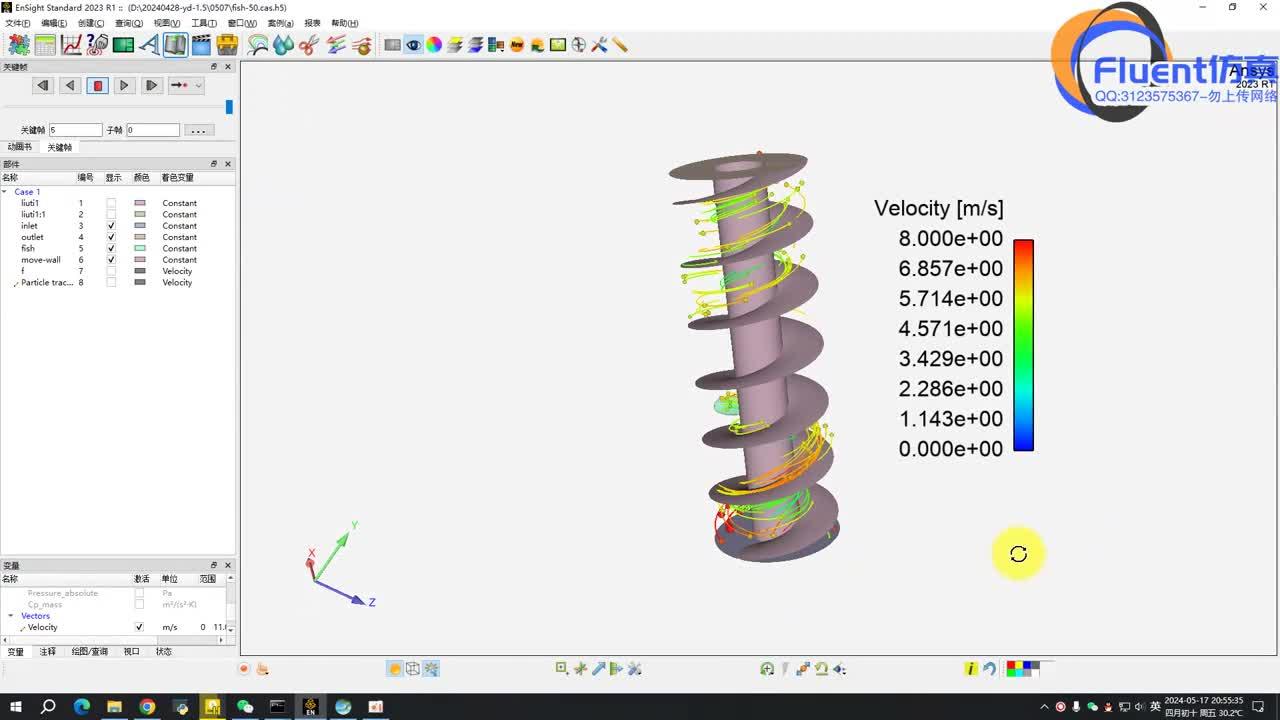
Task: Open the 文件(F) menu
Action: coord(18,23)
